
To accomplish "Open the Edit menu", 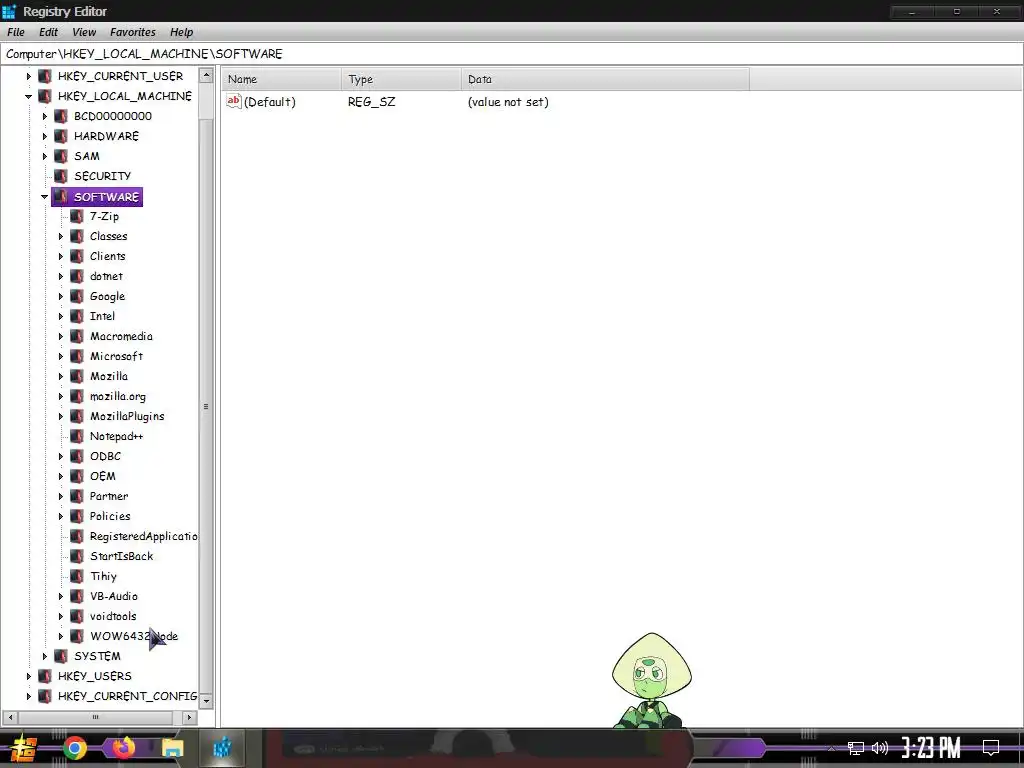I will 48,32.
